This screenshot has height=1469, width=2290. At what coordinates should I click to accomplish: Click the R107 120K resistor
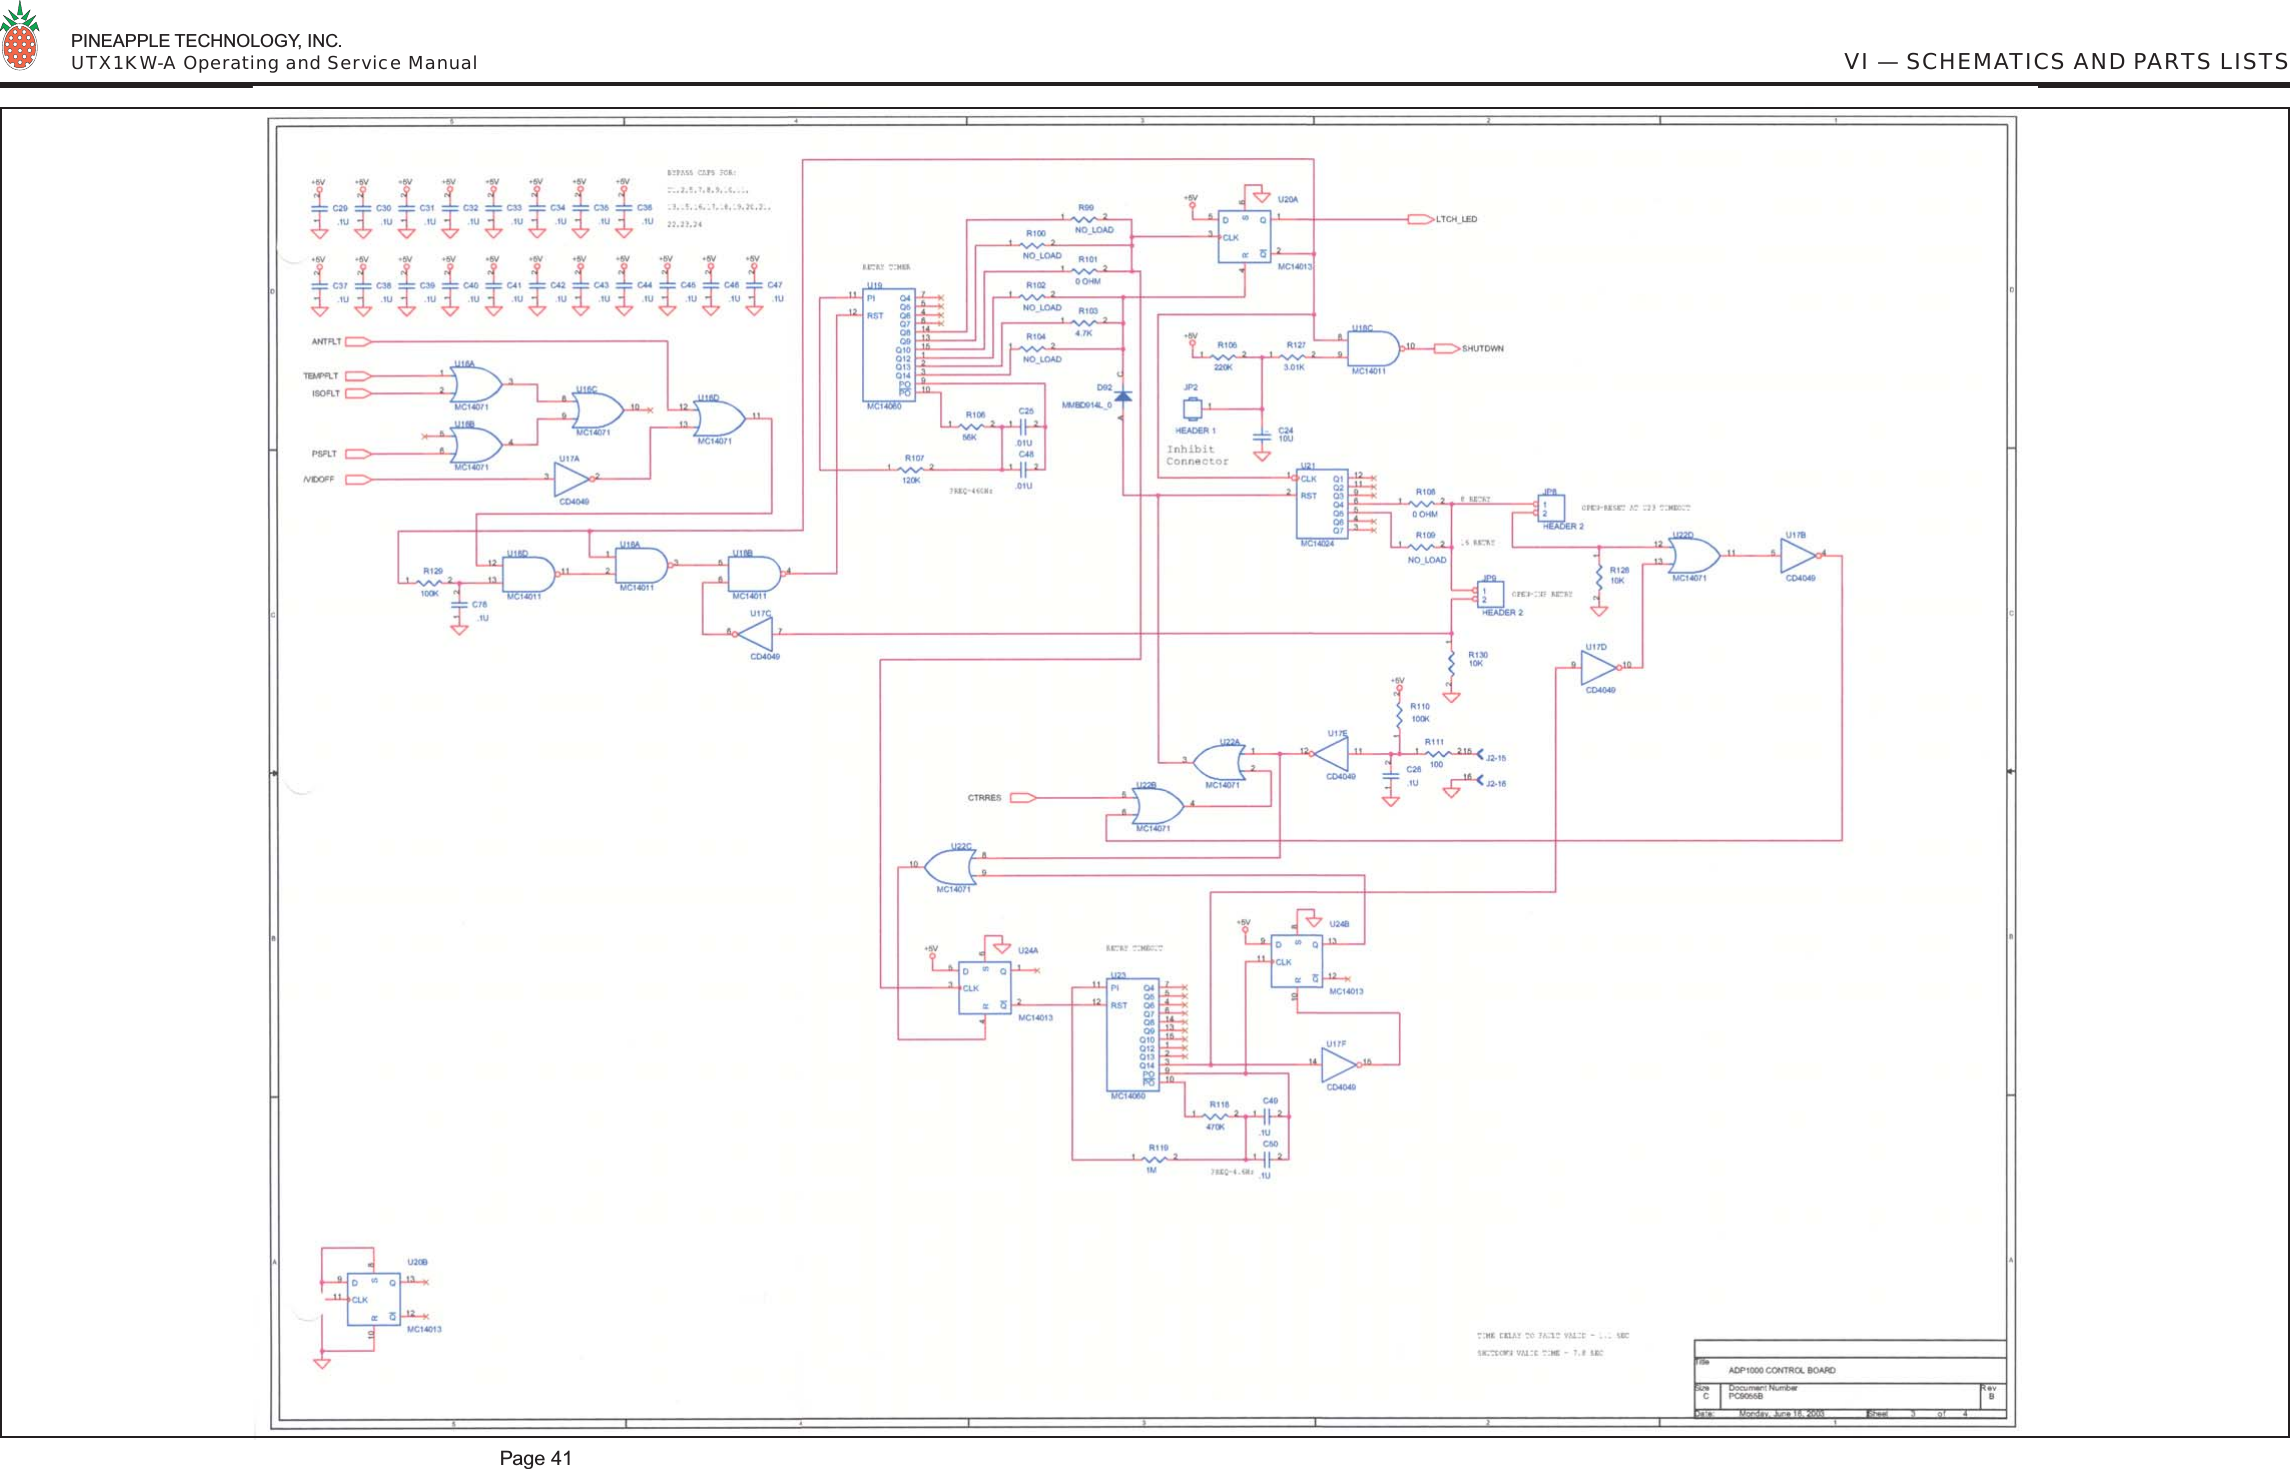click(912, 469)
